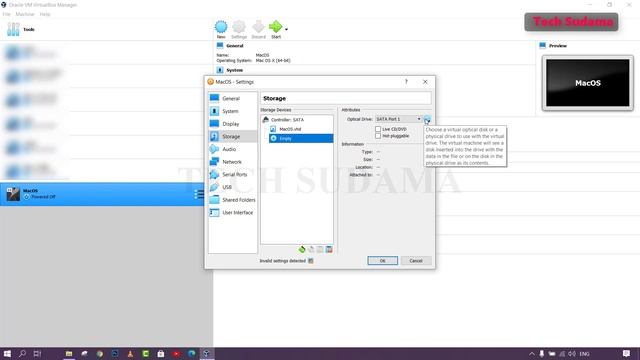Viewport: 640px width, 360px height.
Task: Enable the Hot-pluggable checkbox
Action: [x=378, y=136]
